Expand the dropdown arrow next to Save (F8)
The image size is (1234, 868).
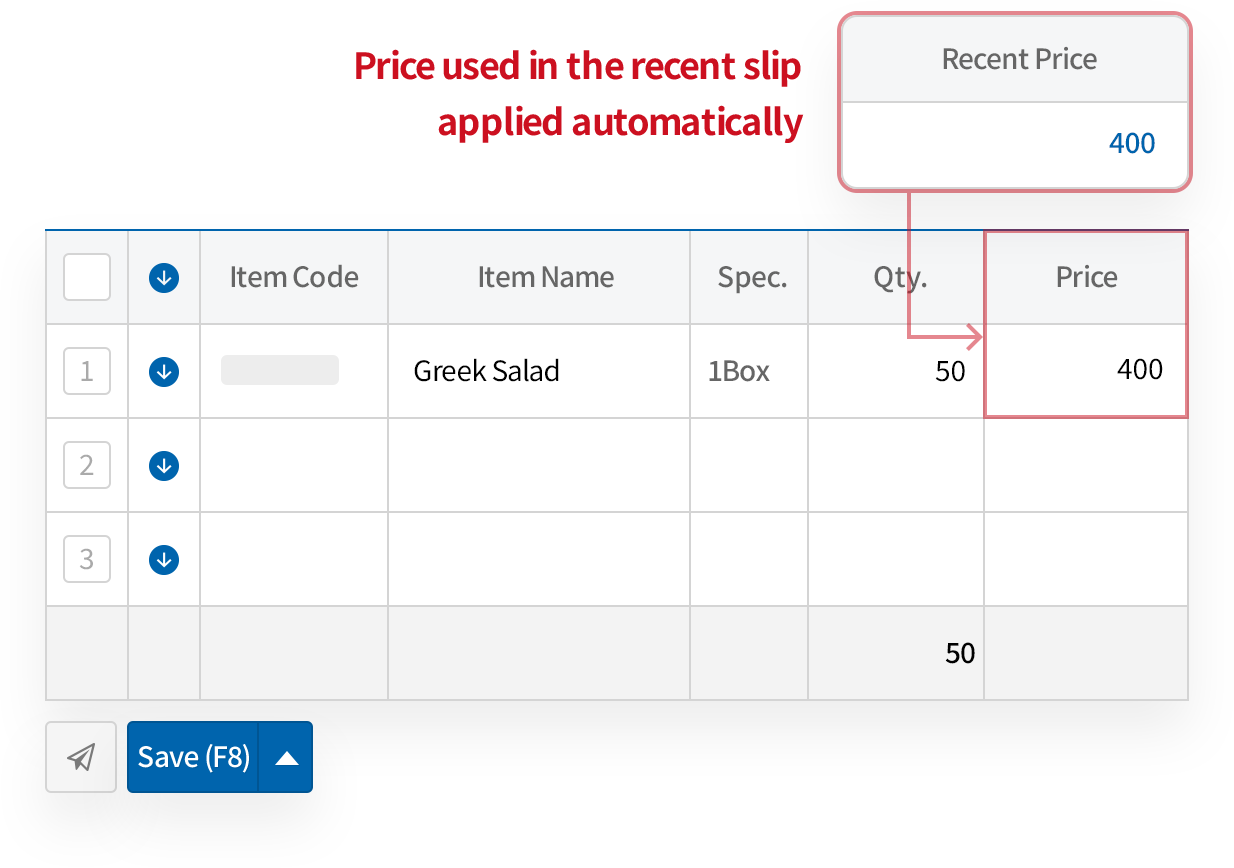click(288, 757)
